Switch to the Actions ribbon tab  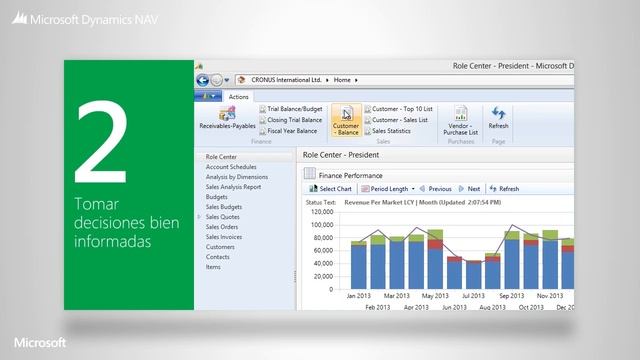click(x=238, y=97)
